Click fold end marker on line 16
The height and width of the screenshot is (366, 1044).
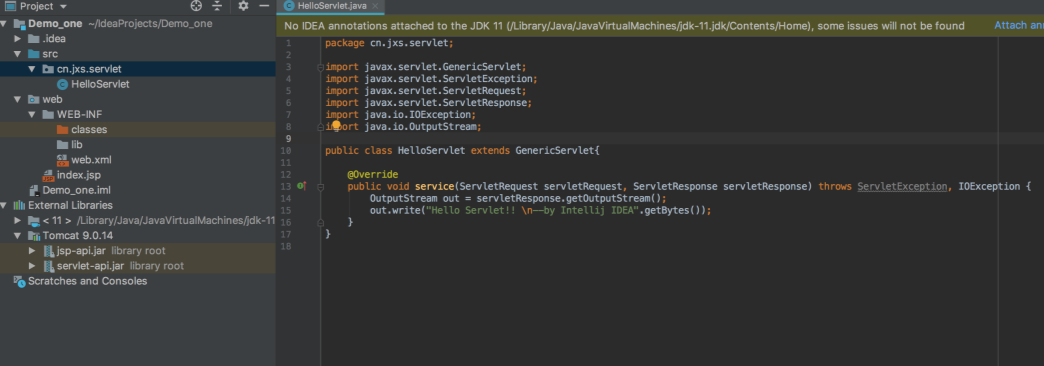tap(320, 223)
